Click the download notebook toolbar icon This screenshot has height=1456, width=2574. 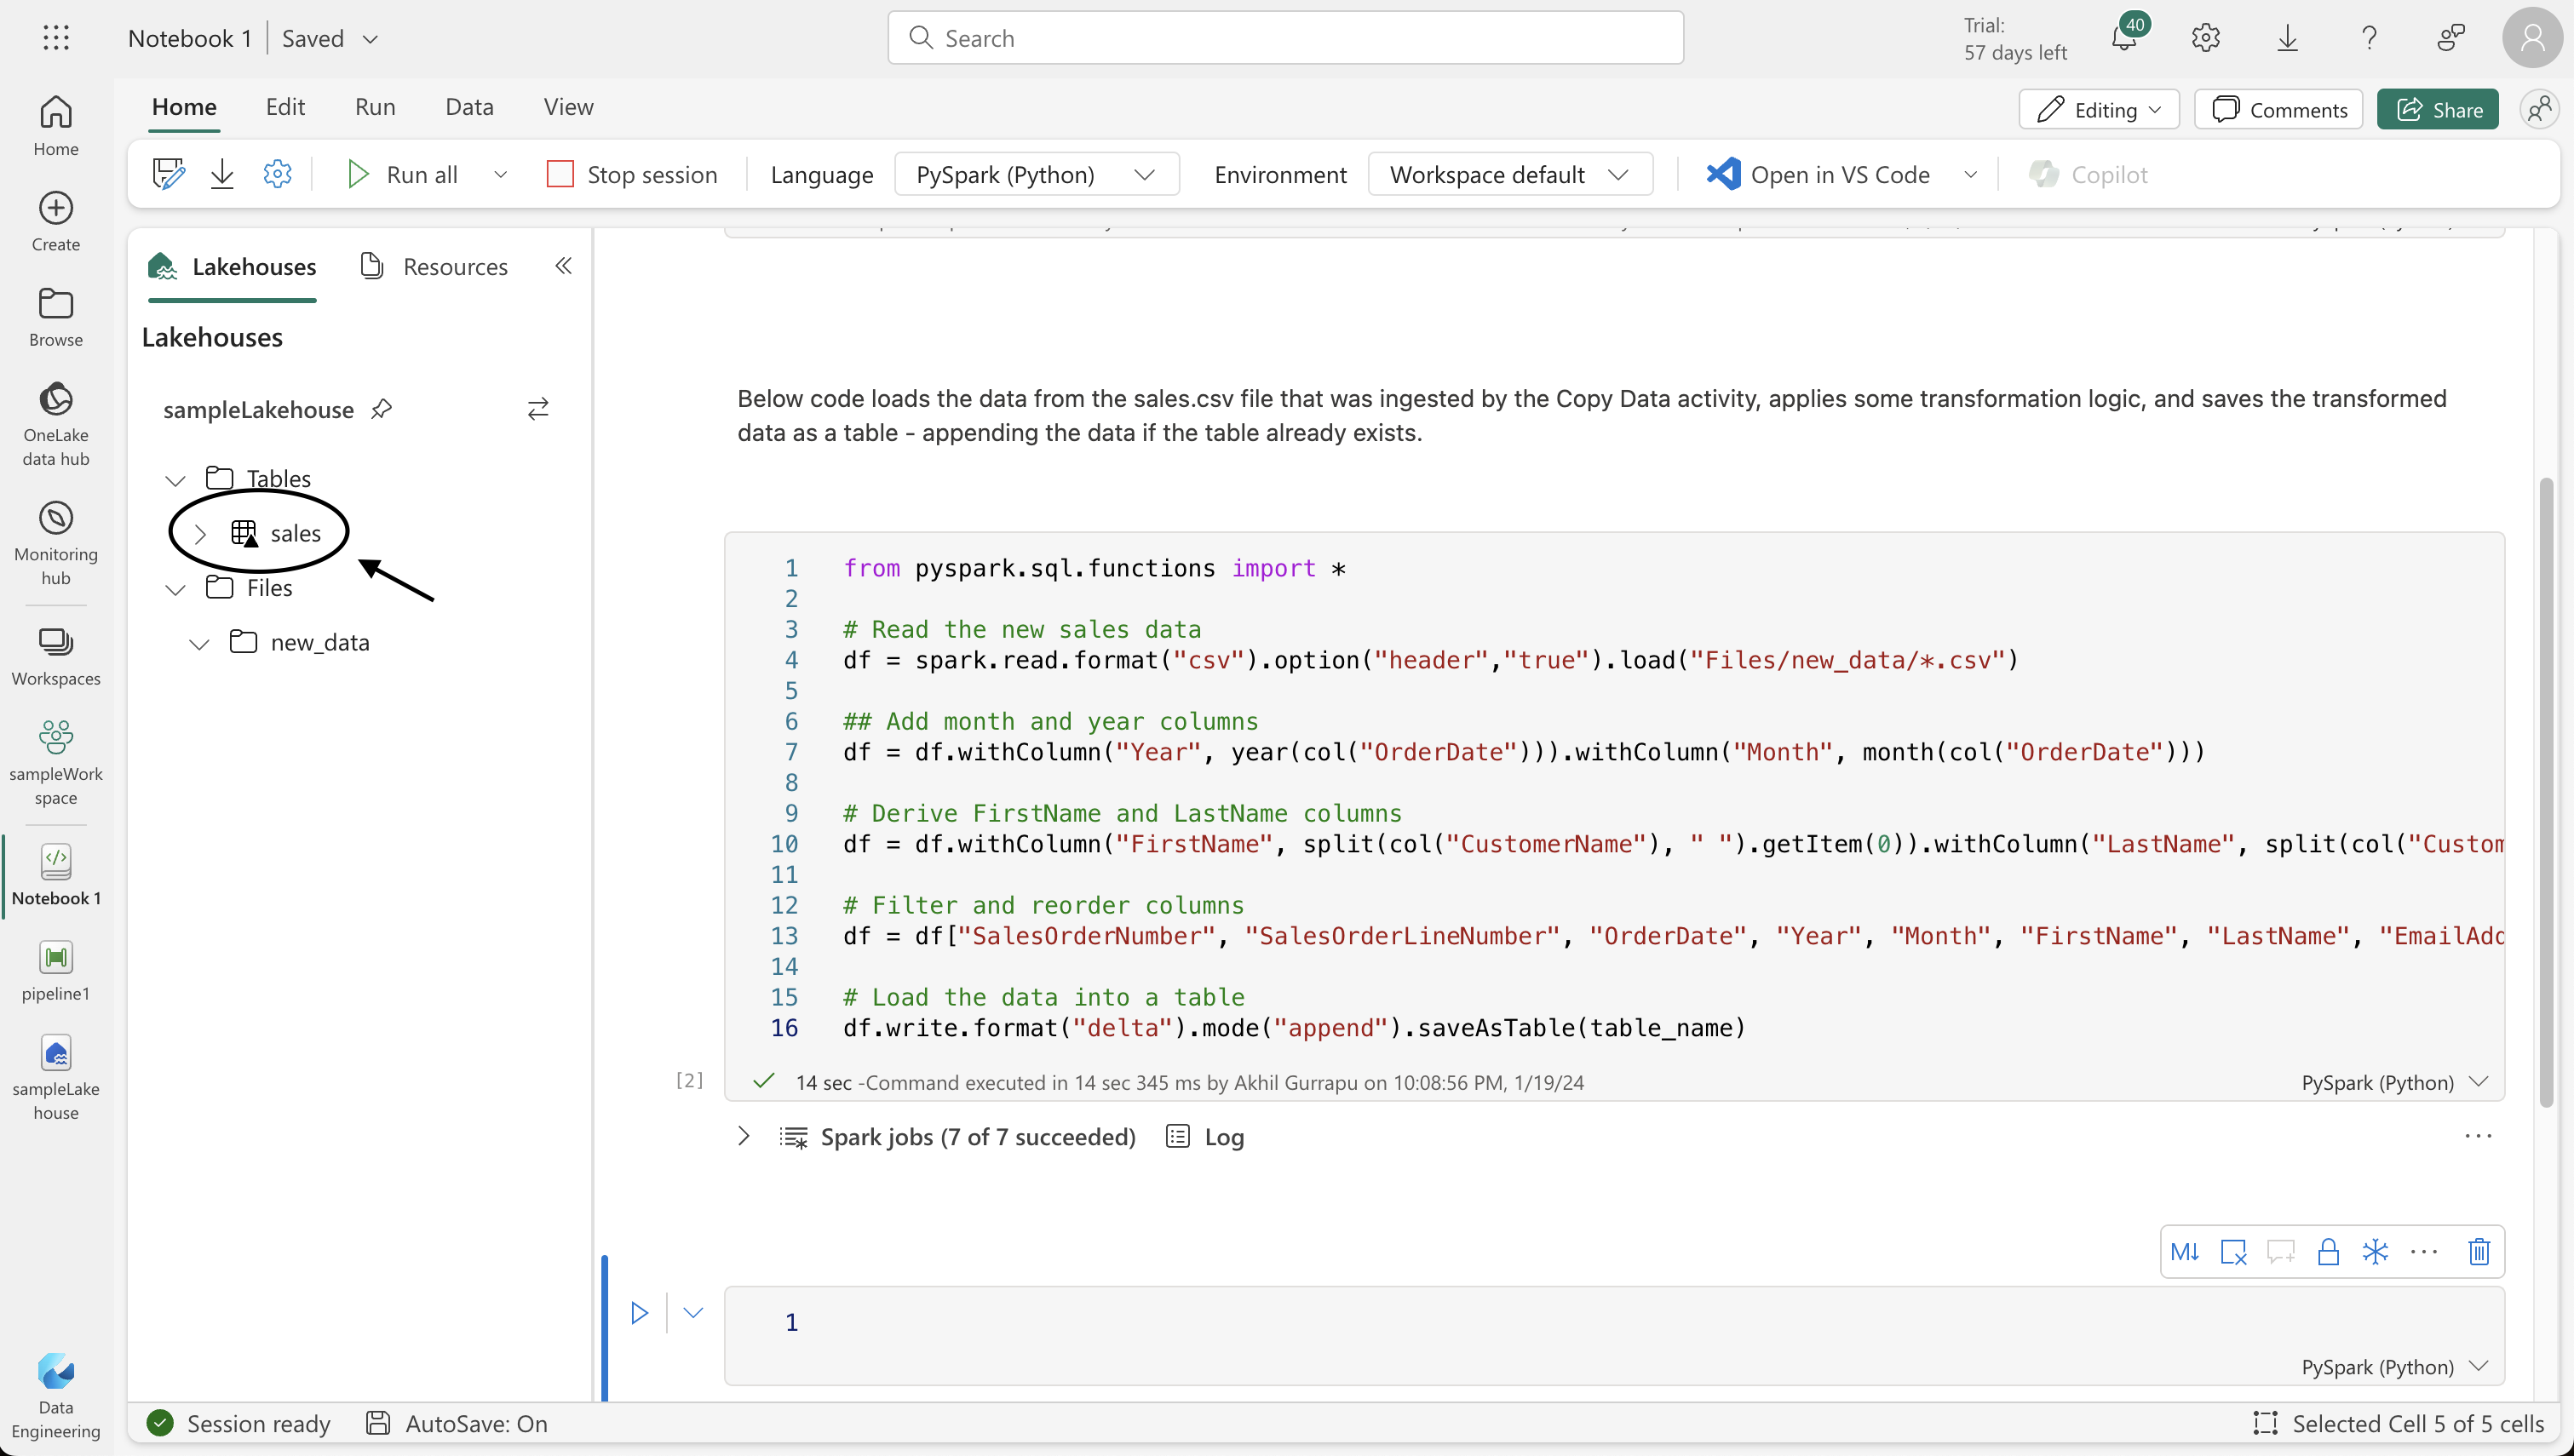(222, 174)
